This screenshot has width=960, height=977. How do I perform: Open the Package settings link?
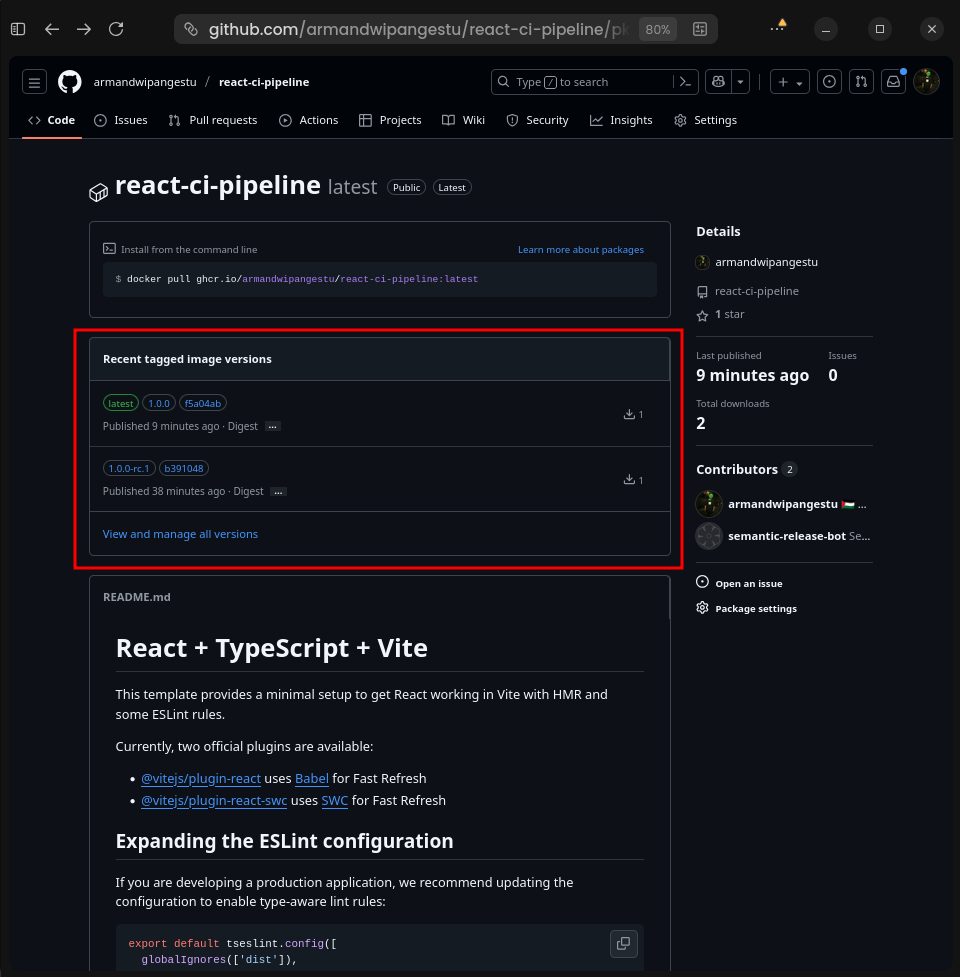pos(755,609)
